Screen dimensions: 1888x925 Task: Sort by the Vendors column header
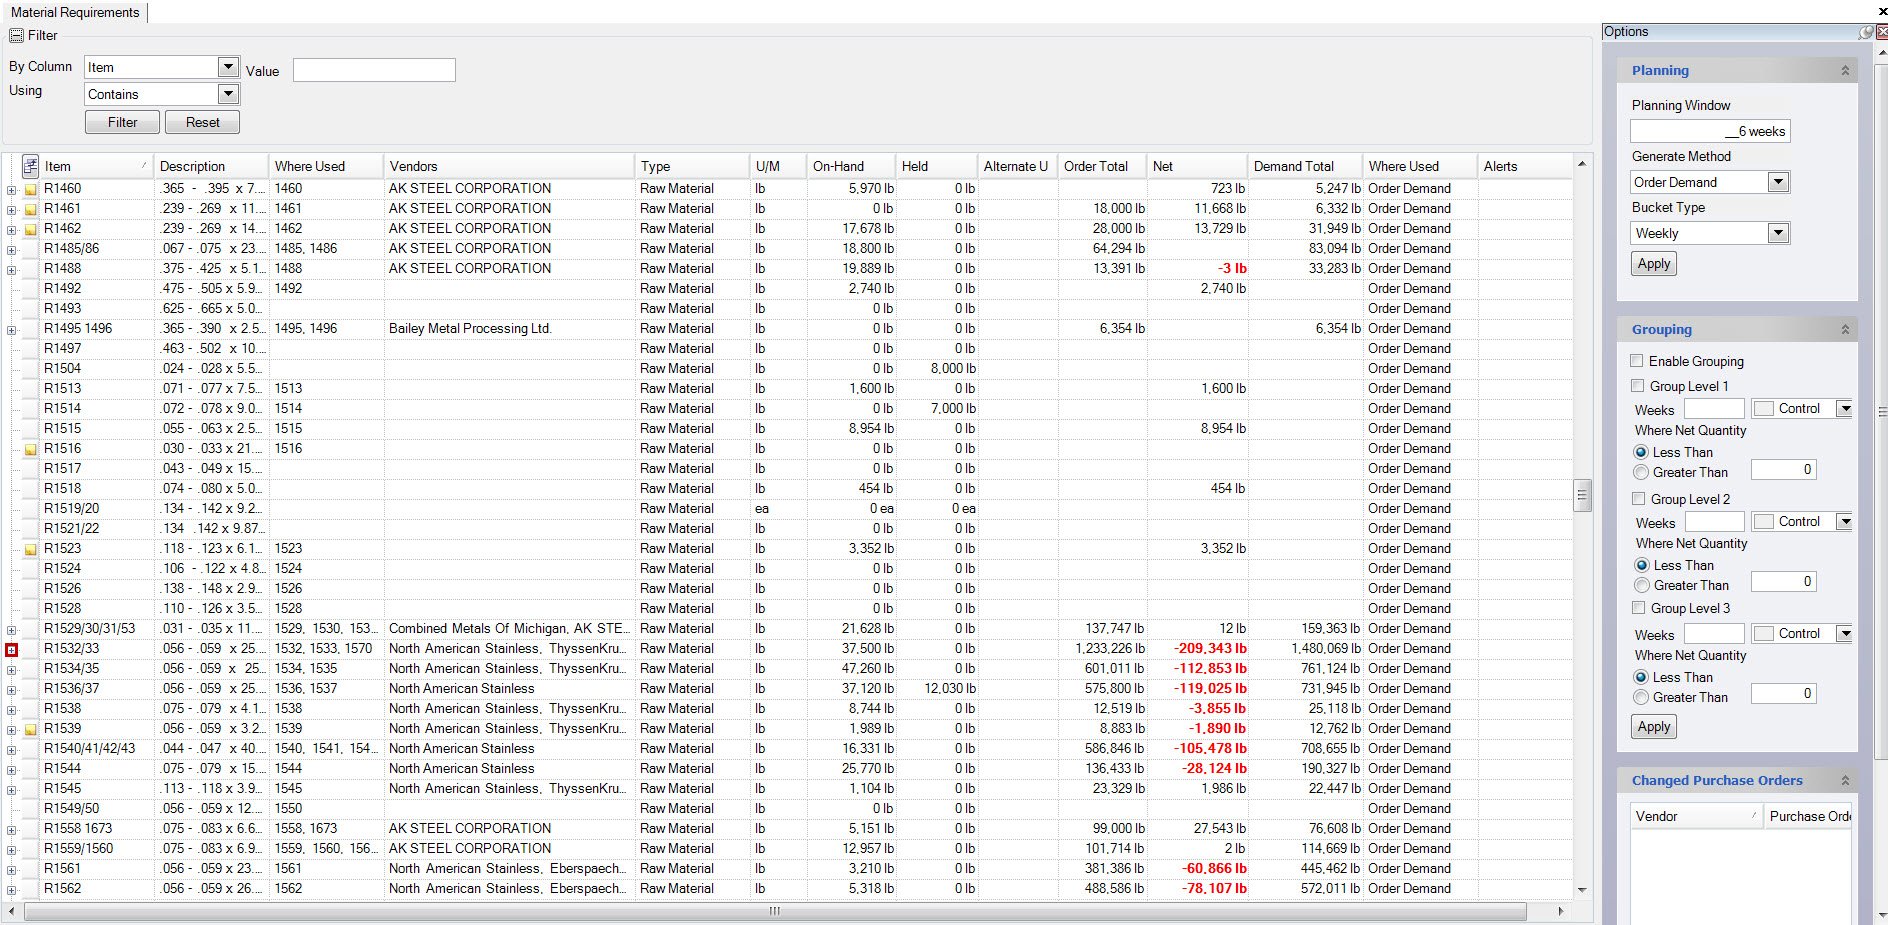point(508,166)
